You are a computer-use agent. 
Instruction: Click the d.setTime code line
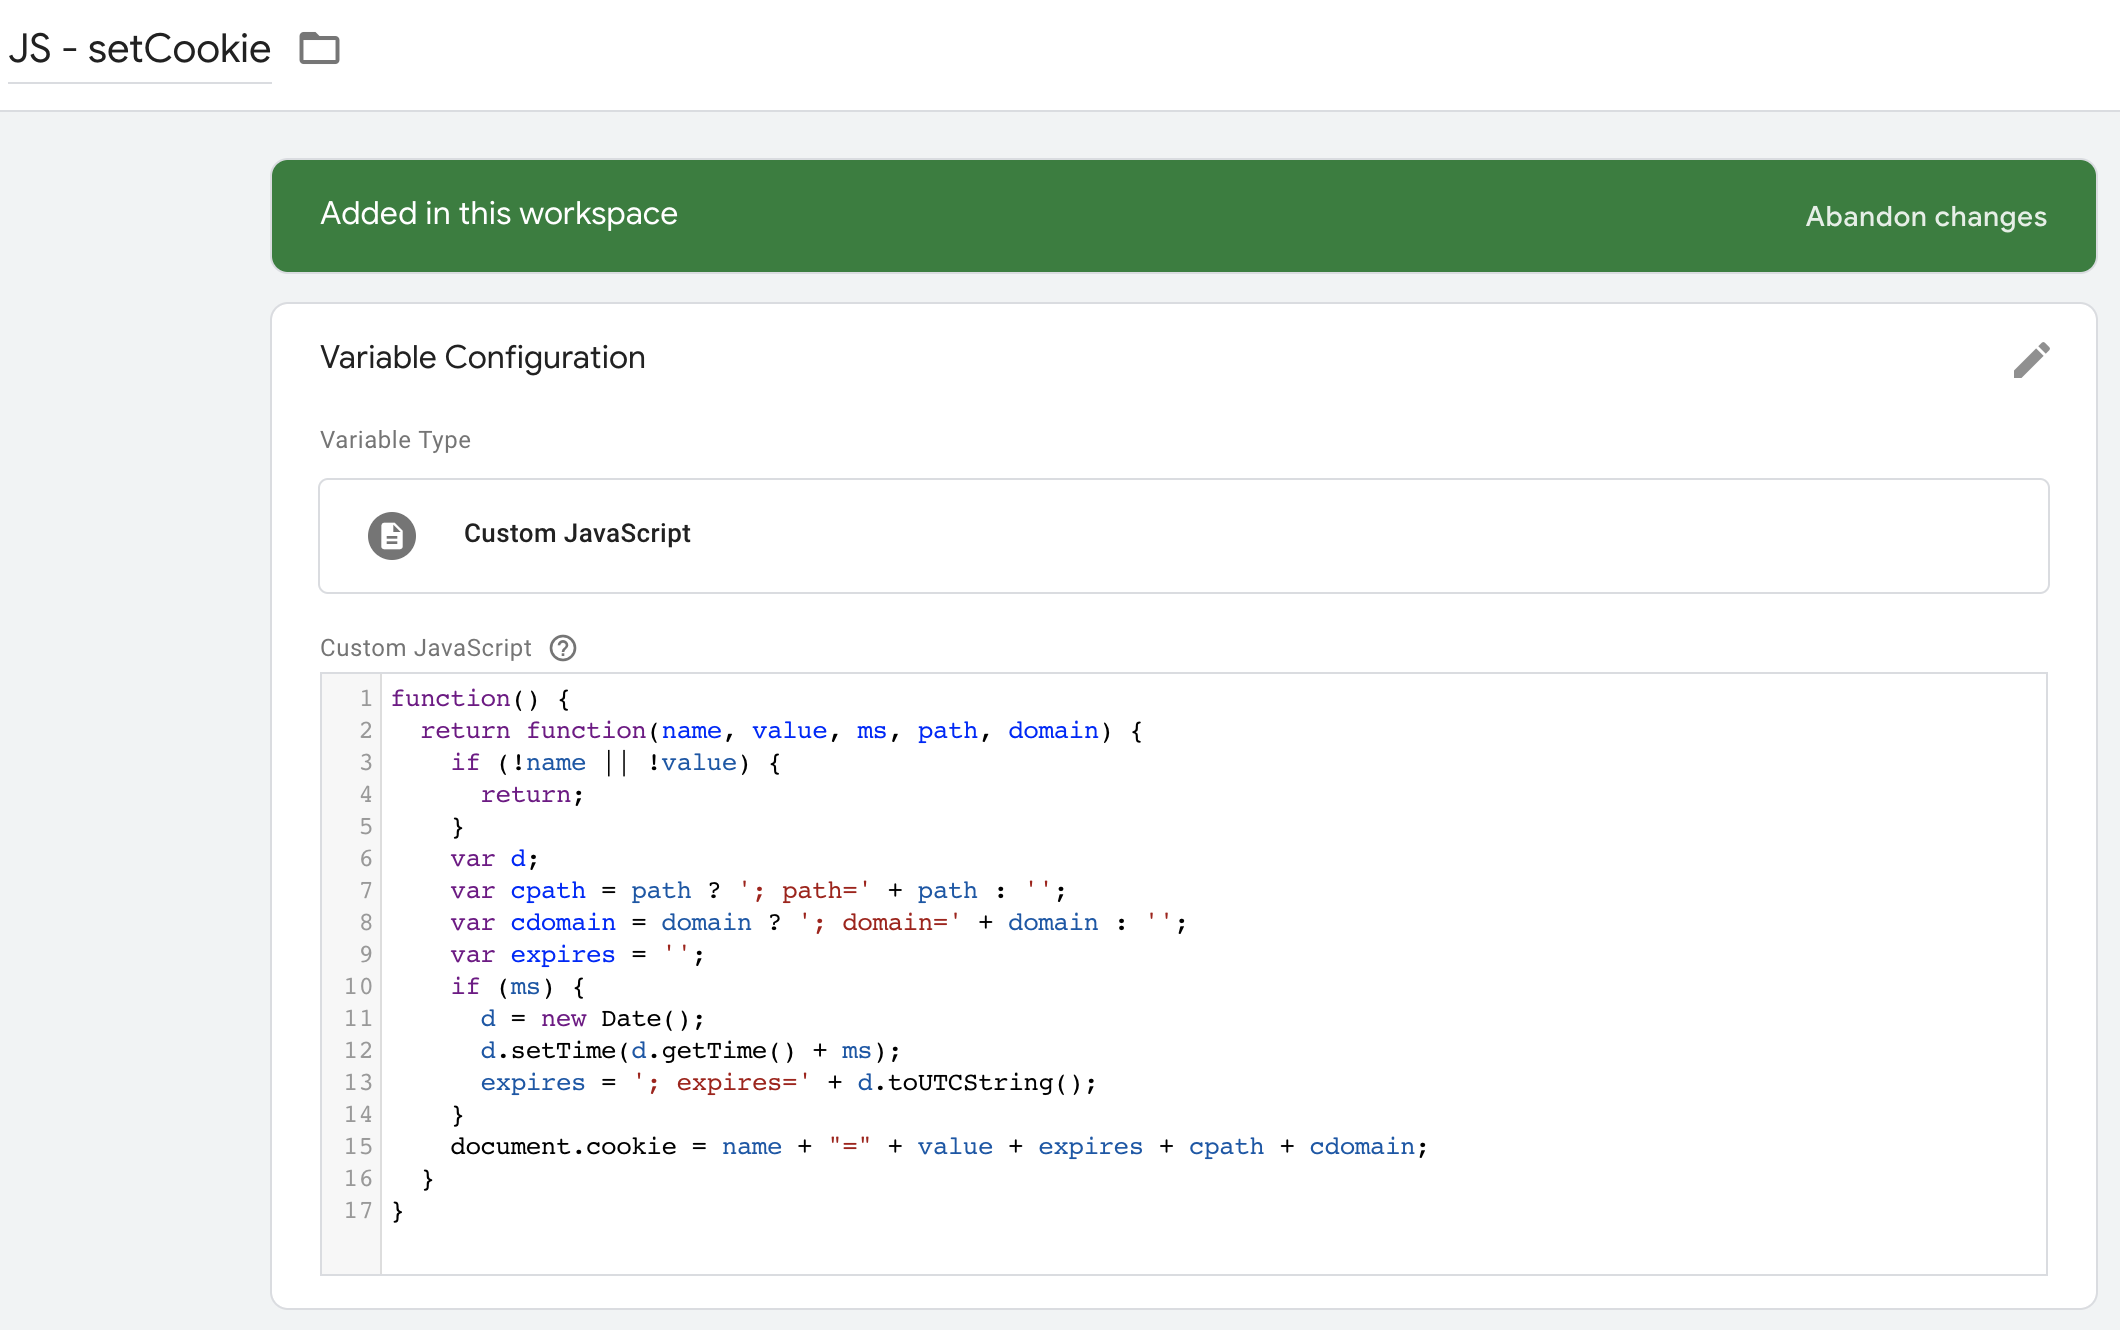coord(690,1051)
